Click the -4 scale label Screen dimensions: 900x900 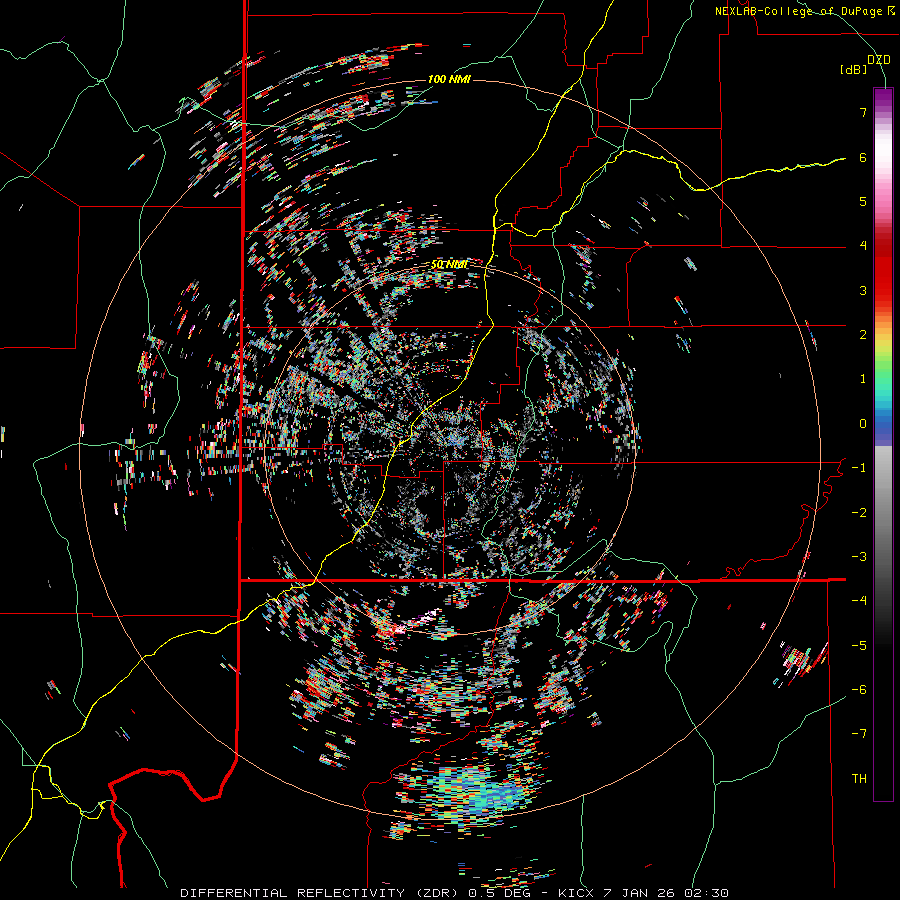[x=859, y=601]
